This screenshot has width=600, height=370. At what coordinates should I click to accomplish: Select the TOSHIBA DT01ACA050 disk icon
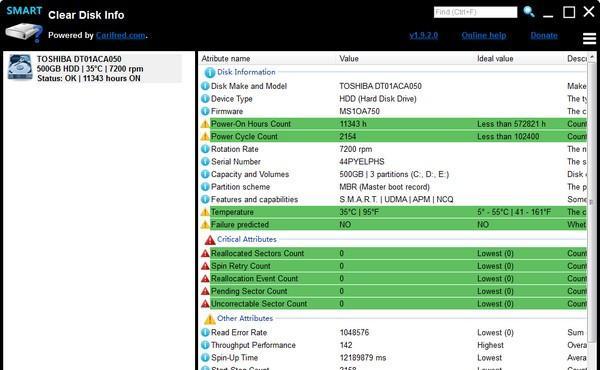pyautogui.click(x=20, y=67)
